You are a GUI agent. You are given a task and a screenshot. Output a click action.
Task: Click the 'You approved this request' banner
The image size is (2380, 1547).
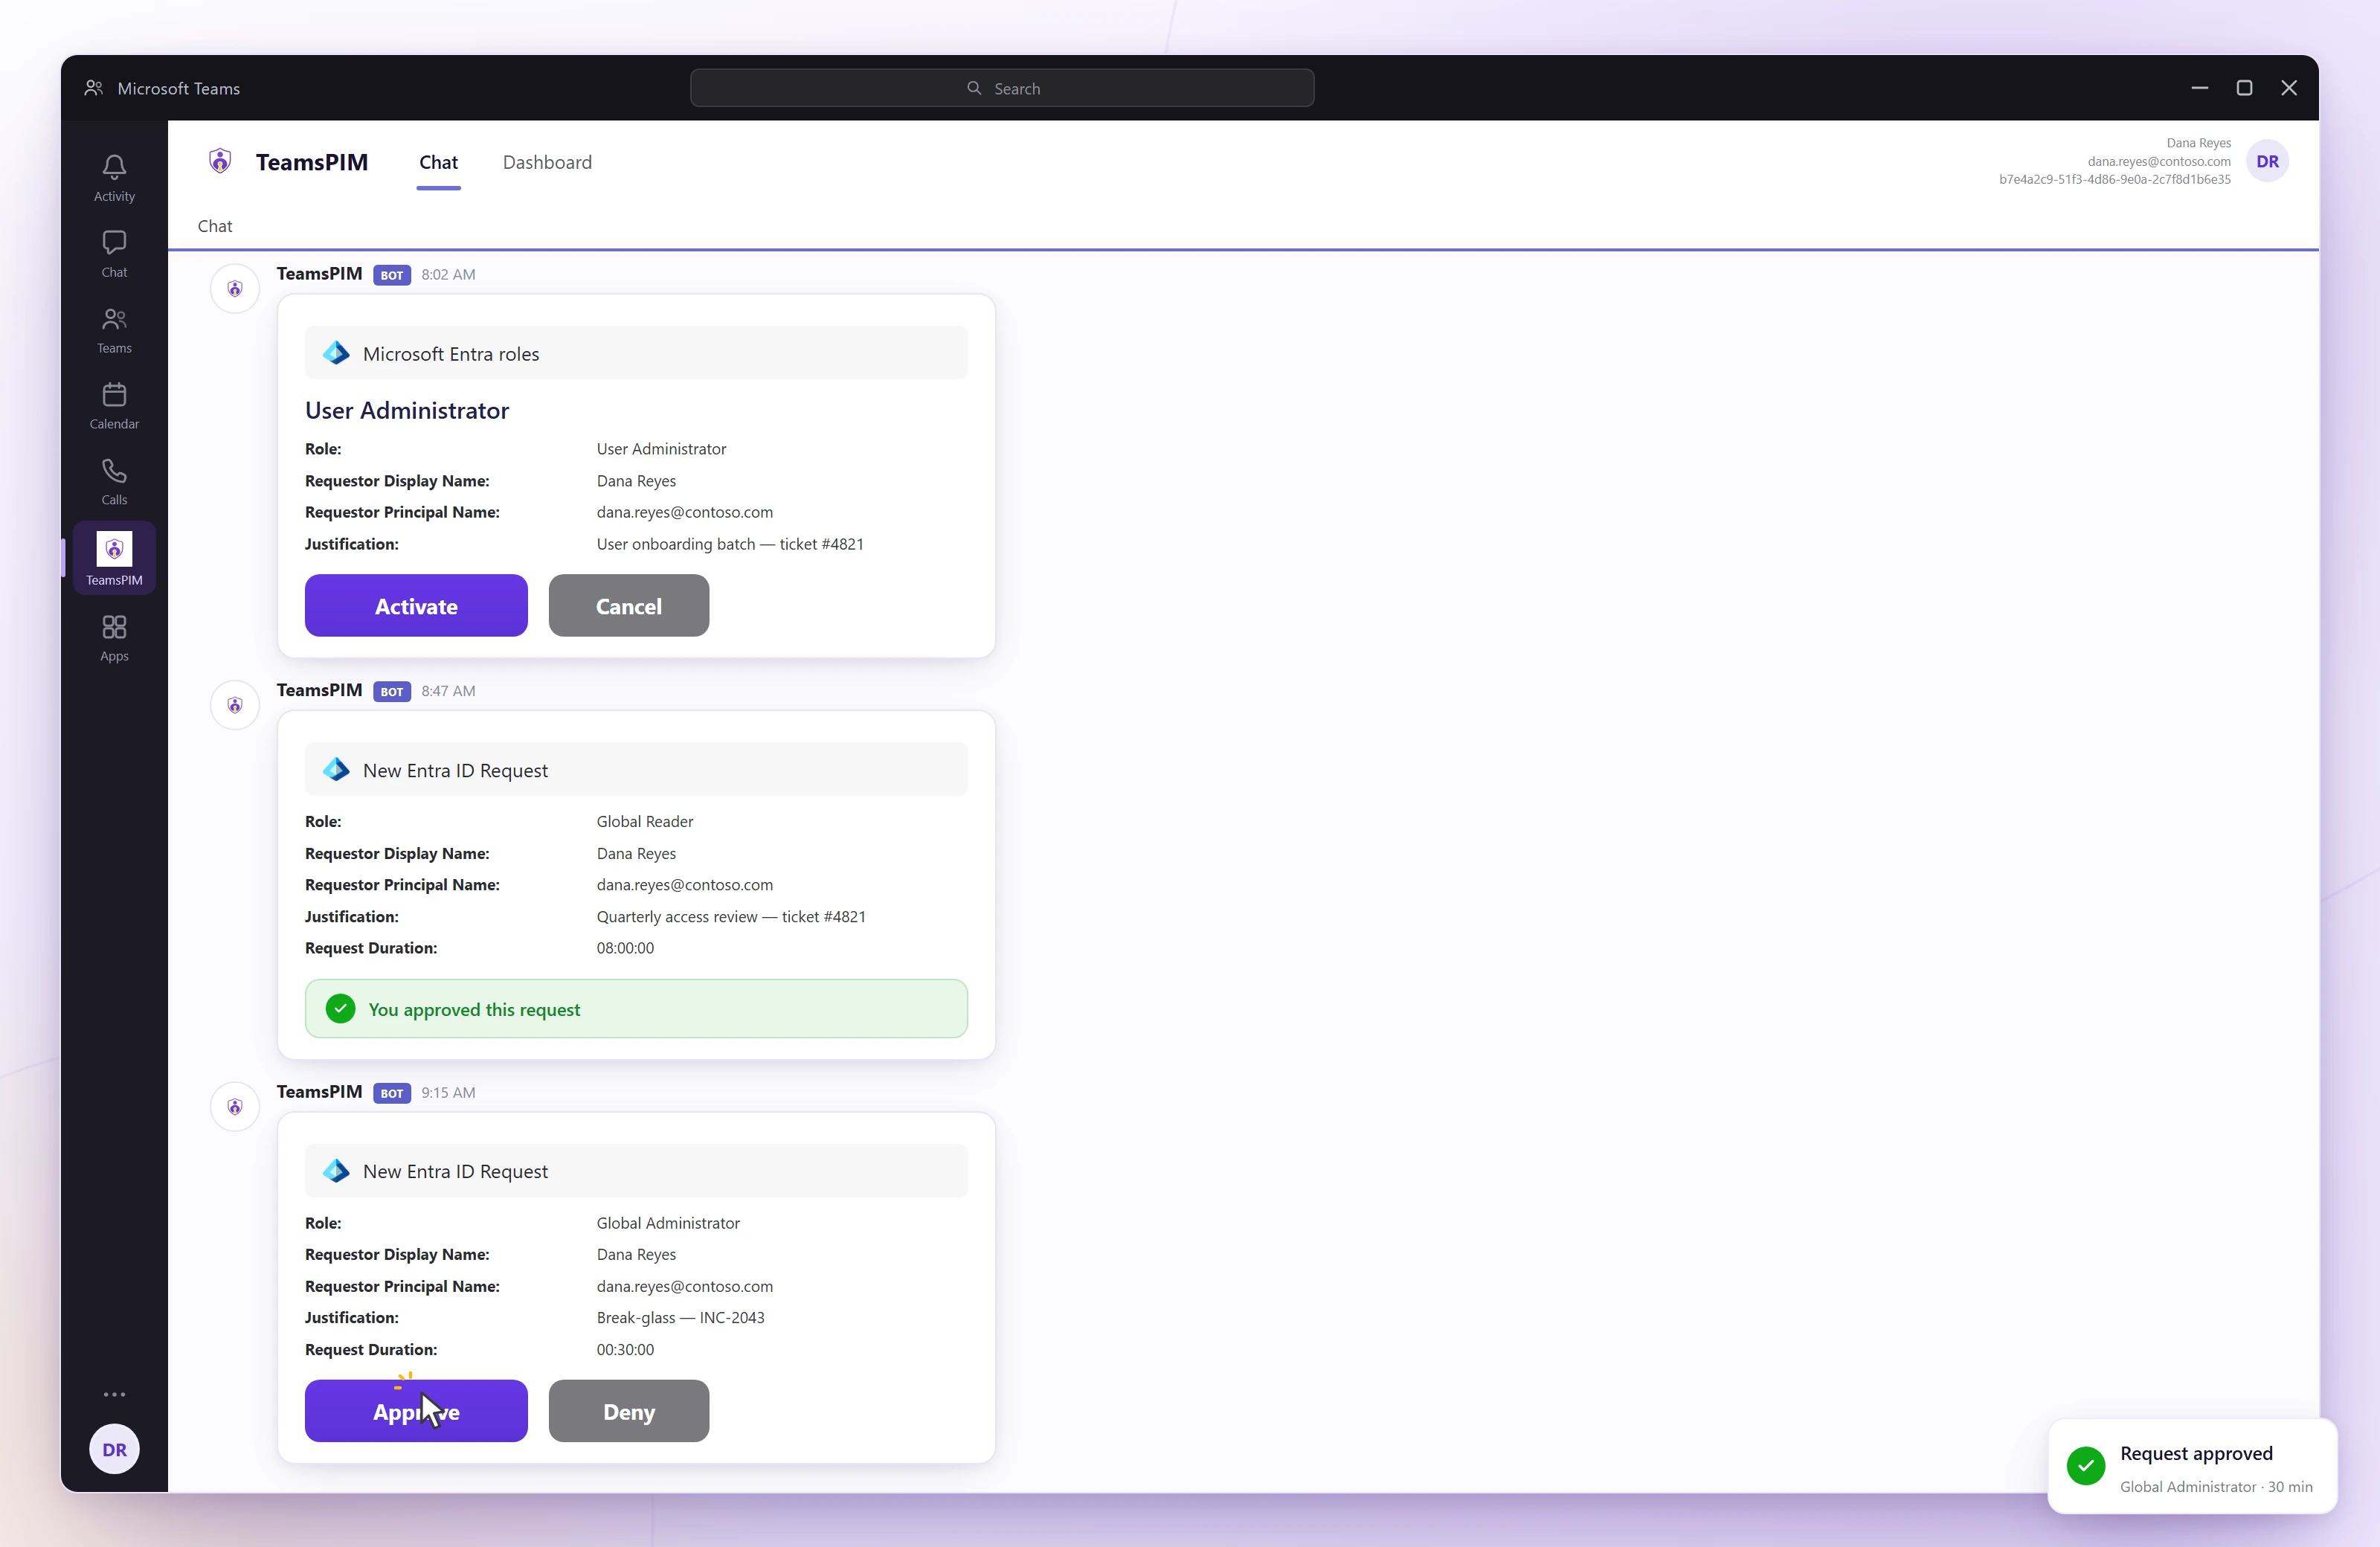pyautogui.click(x=636, y=1009)
